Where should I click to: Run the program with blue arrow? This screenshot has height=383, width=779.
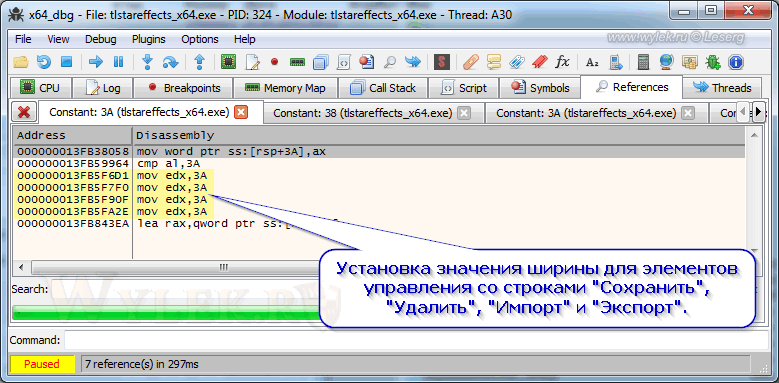(x=95, y=62)
